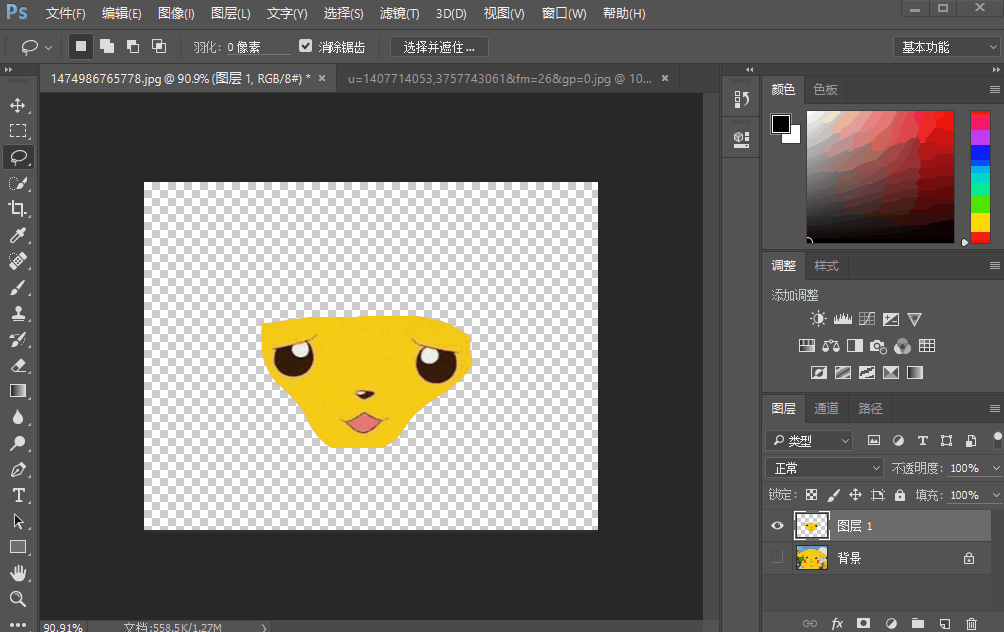Select the Move tool
1004x632 pixels.
click(x=18, y=105)
